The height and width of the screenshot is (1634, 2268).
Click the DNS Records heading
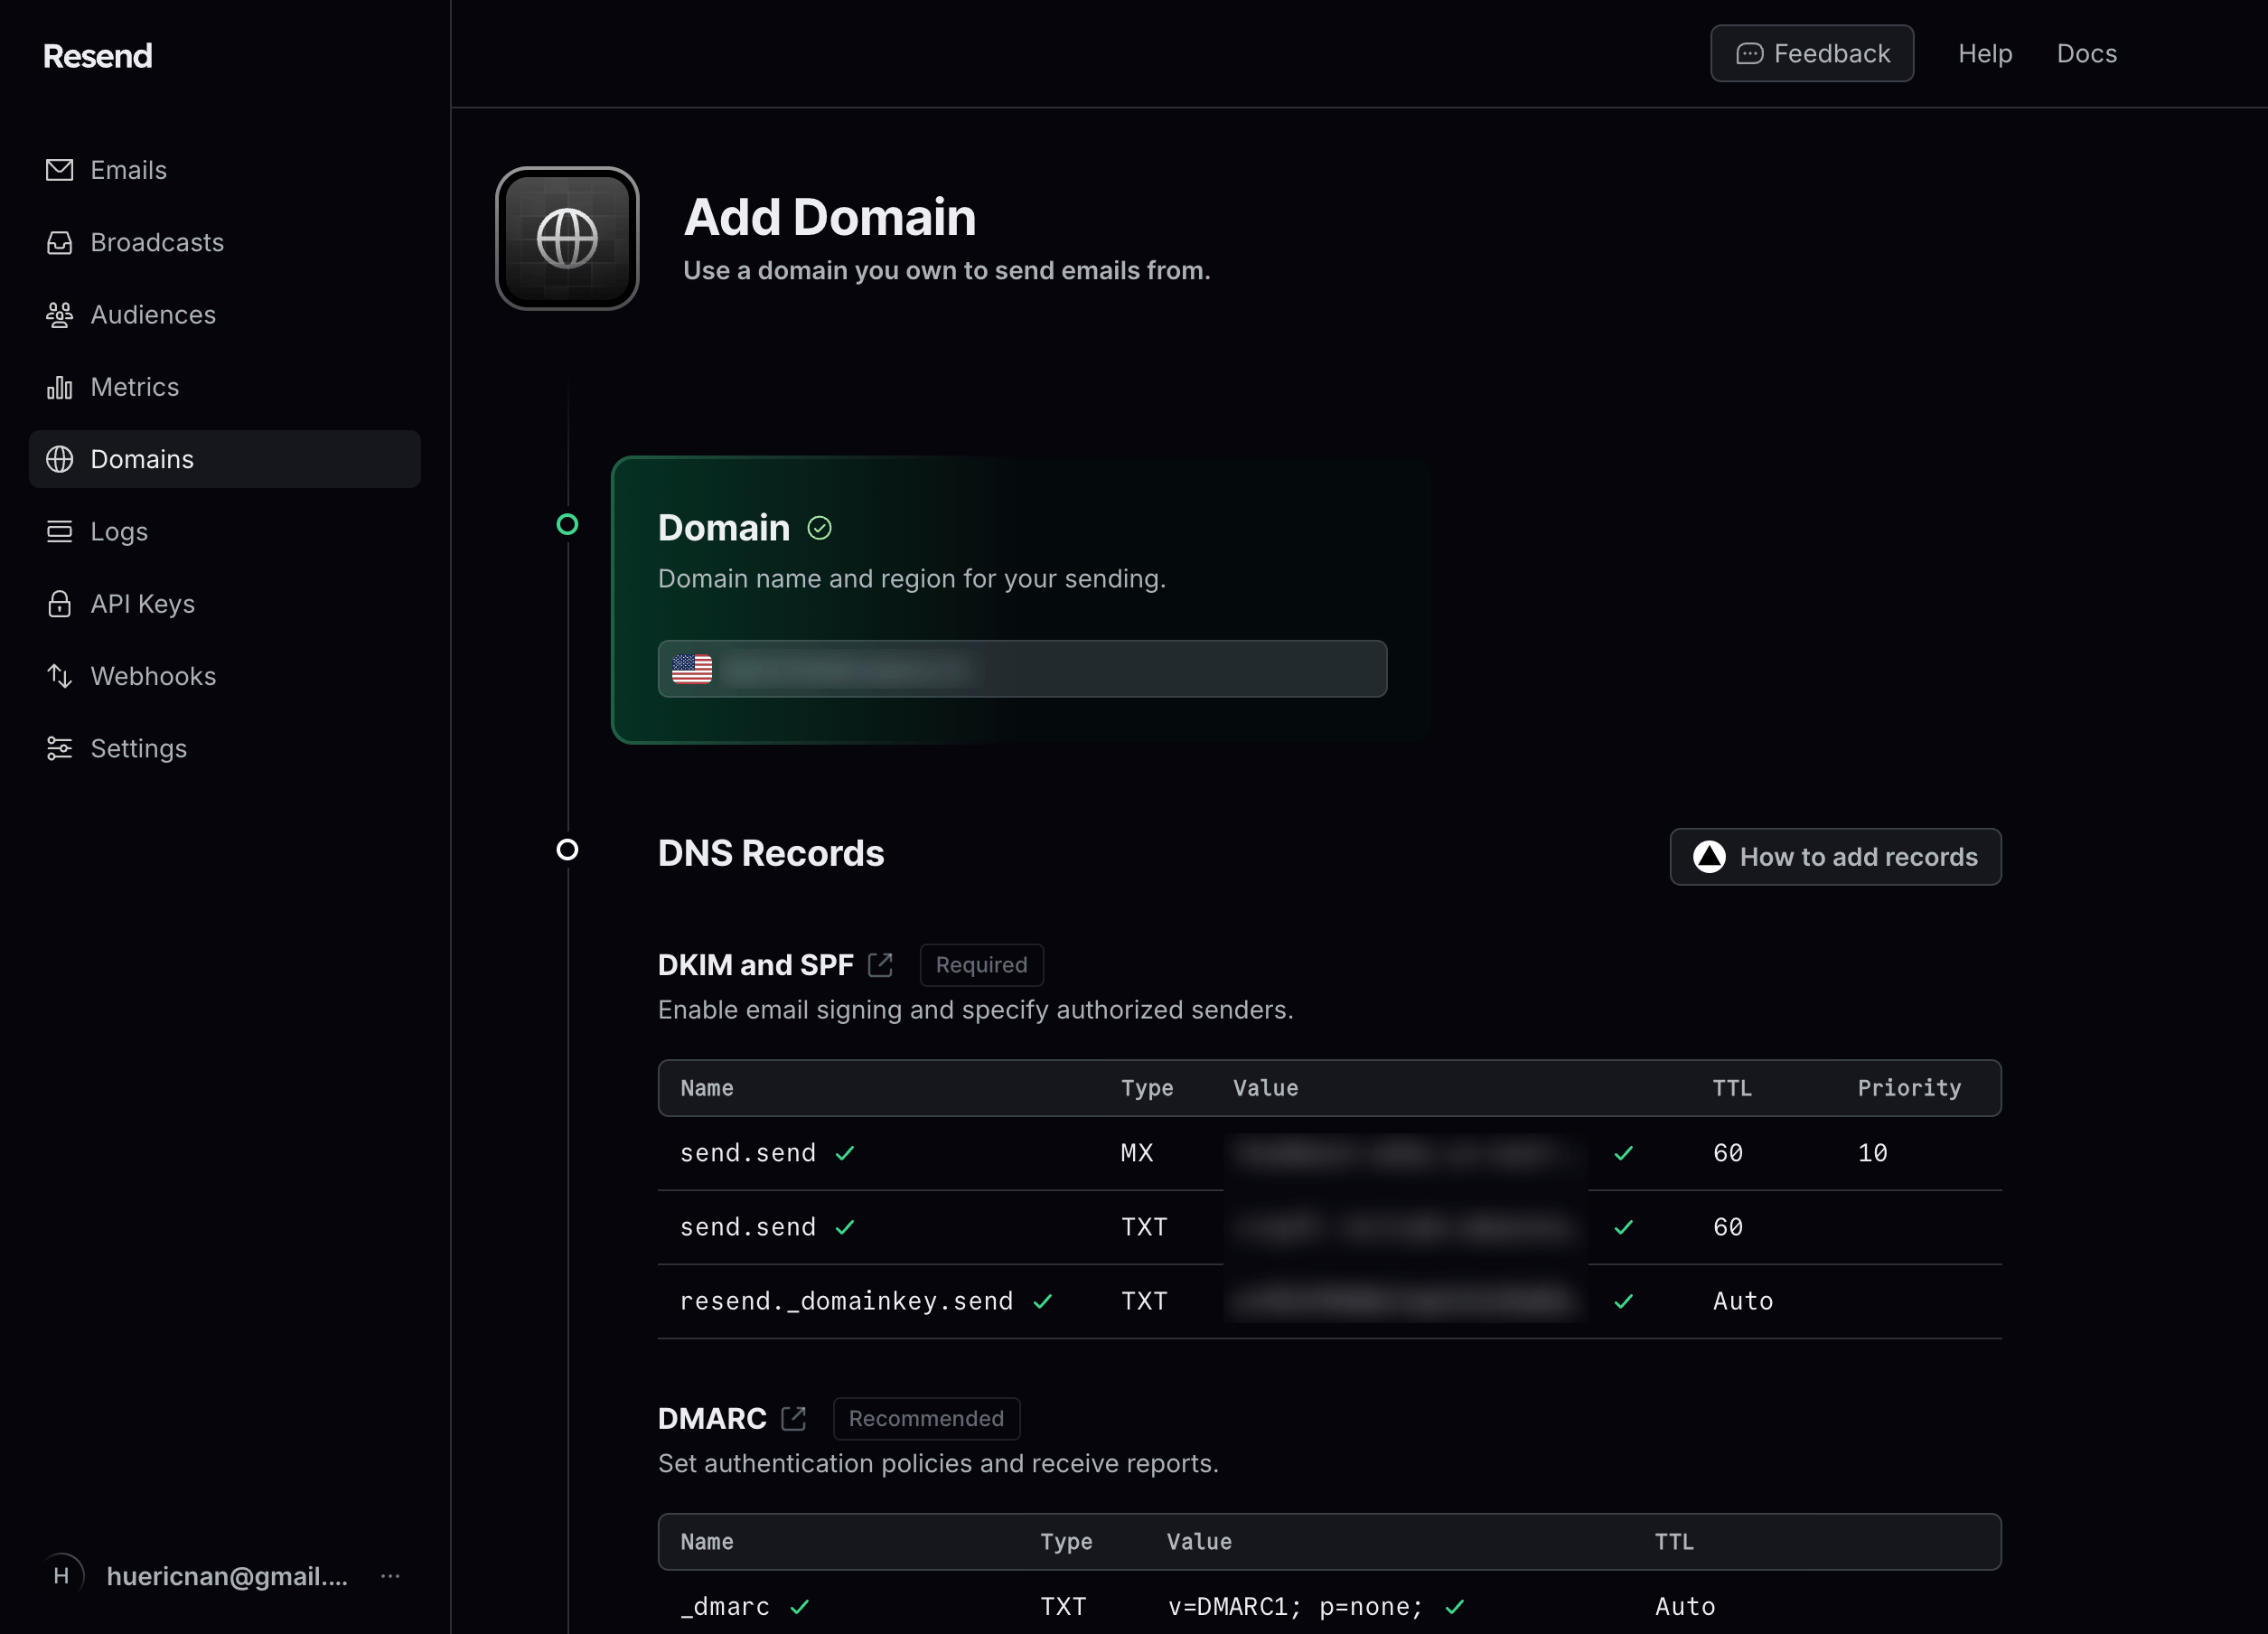point(771,853)
